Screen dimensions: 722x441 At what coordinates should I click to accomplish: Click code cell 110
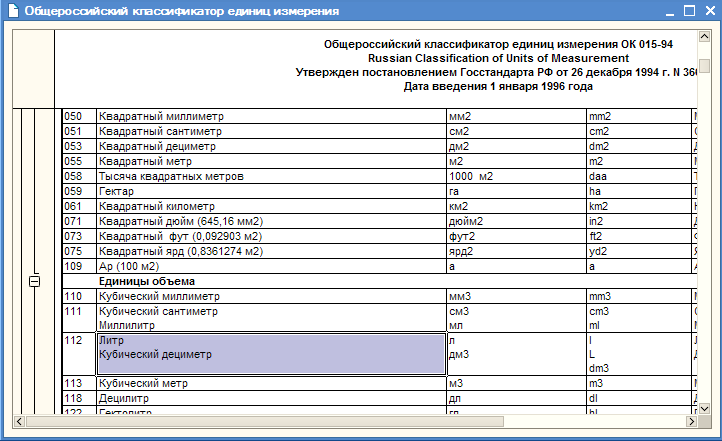pos(79,296)
